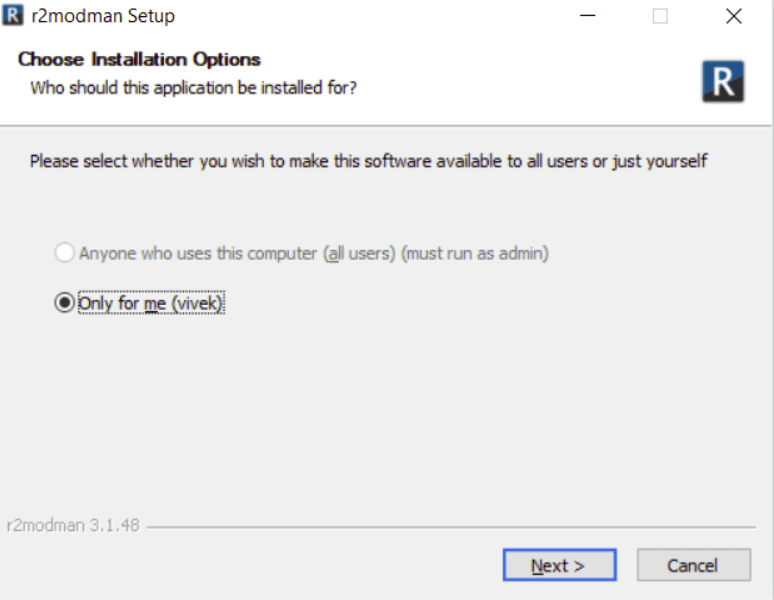Click the 'Choose Installation Options' heading
Screen dimensions: 774x600
pyautogui.click(x=139, y=59)
